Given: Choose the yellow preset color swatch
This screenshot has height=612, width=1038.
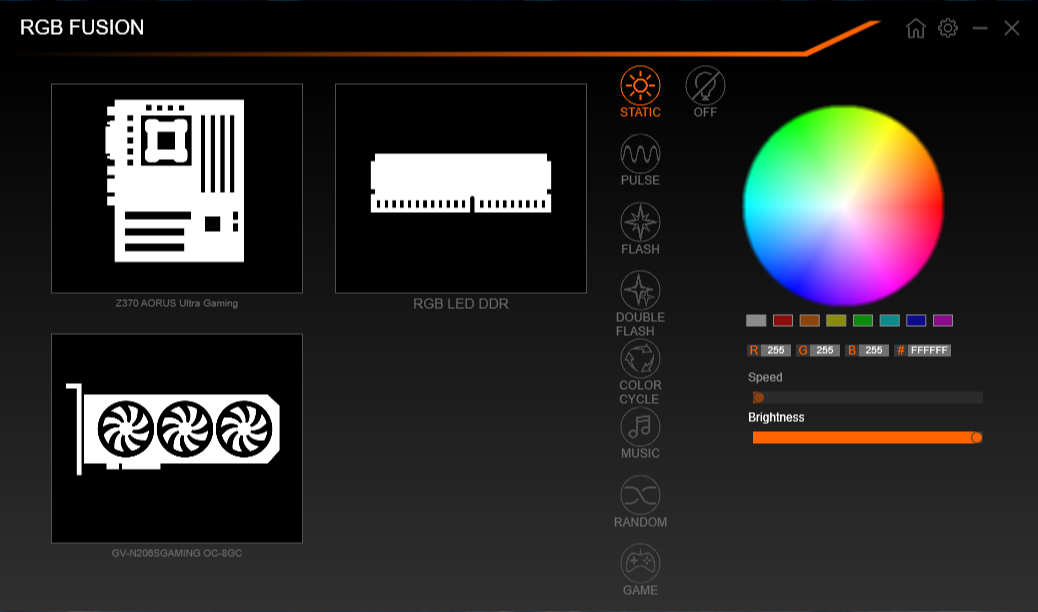Looking at the screenshot, I should [836, 321].
